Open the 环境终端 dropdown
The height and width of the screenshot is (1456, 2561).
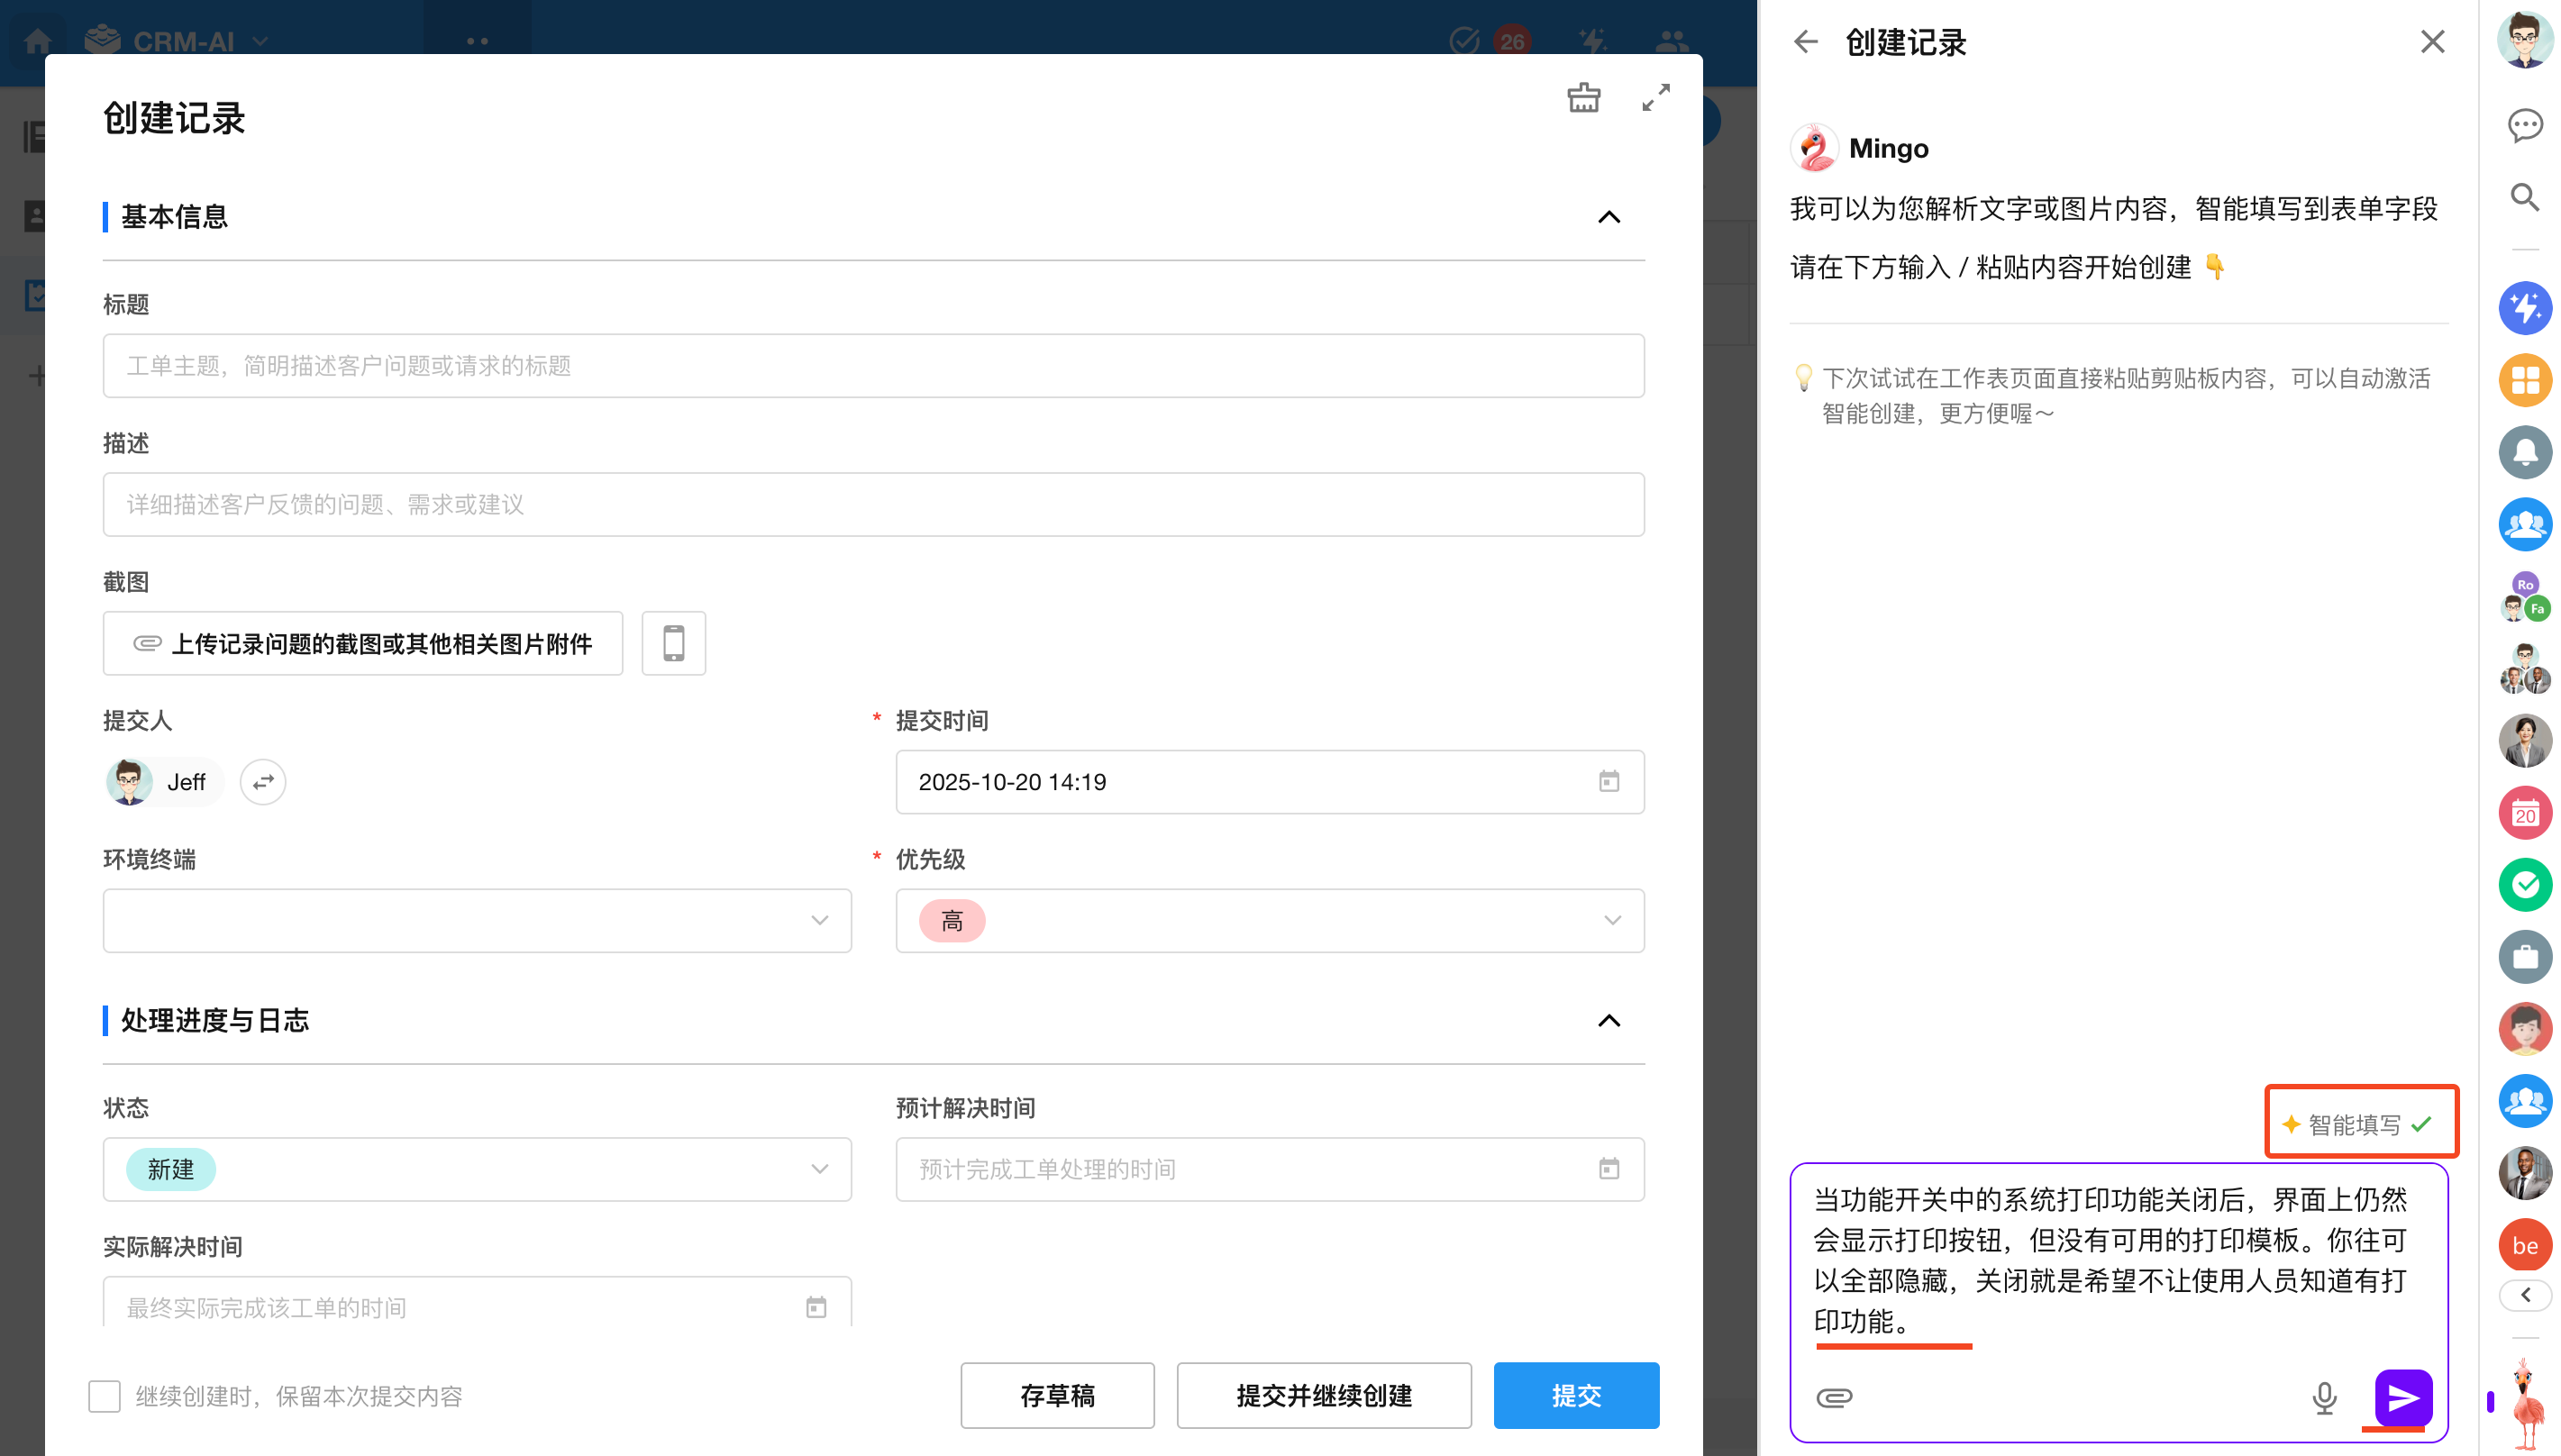477,920
